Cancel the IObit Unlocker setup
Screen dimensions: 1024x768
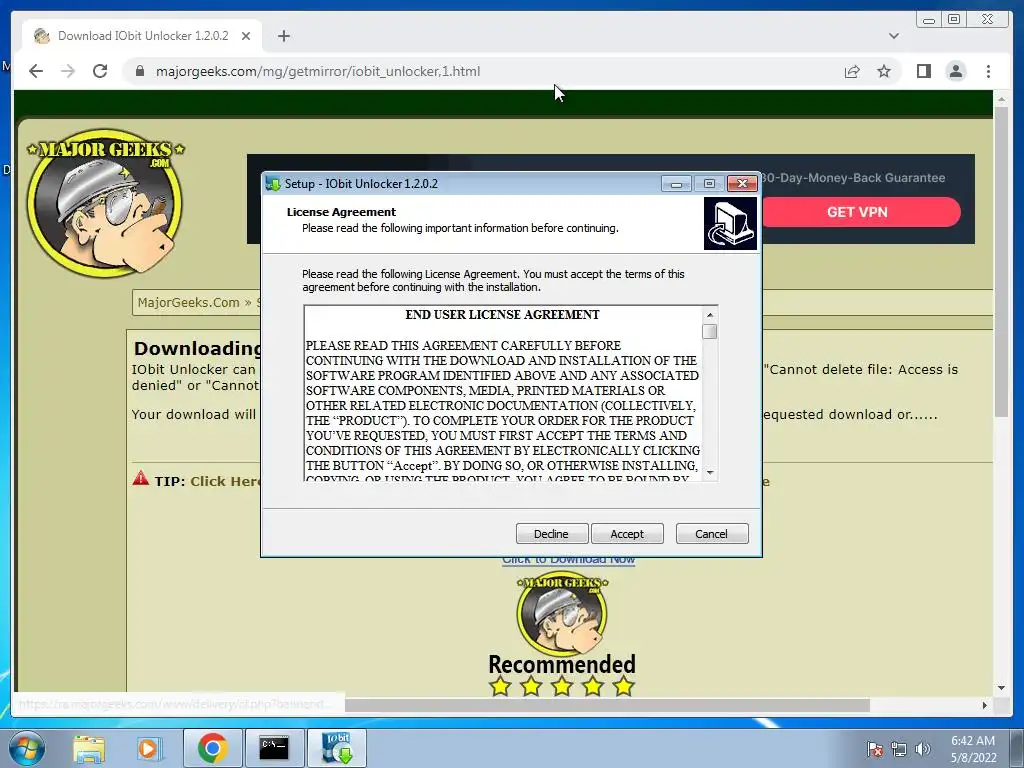711,534
